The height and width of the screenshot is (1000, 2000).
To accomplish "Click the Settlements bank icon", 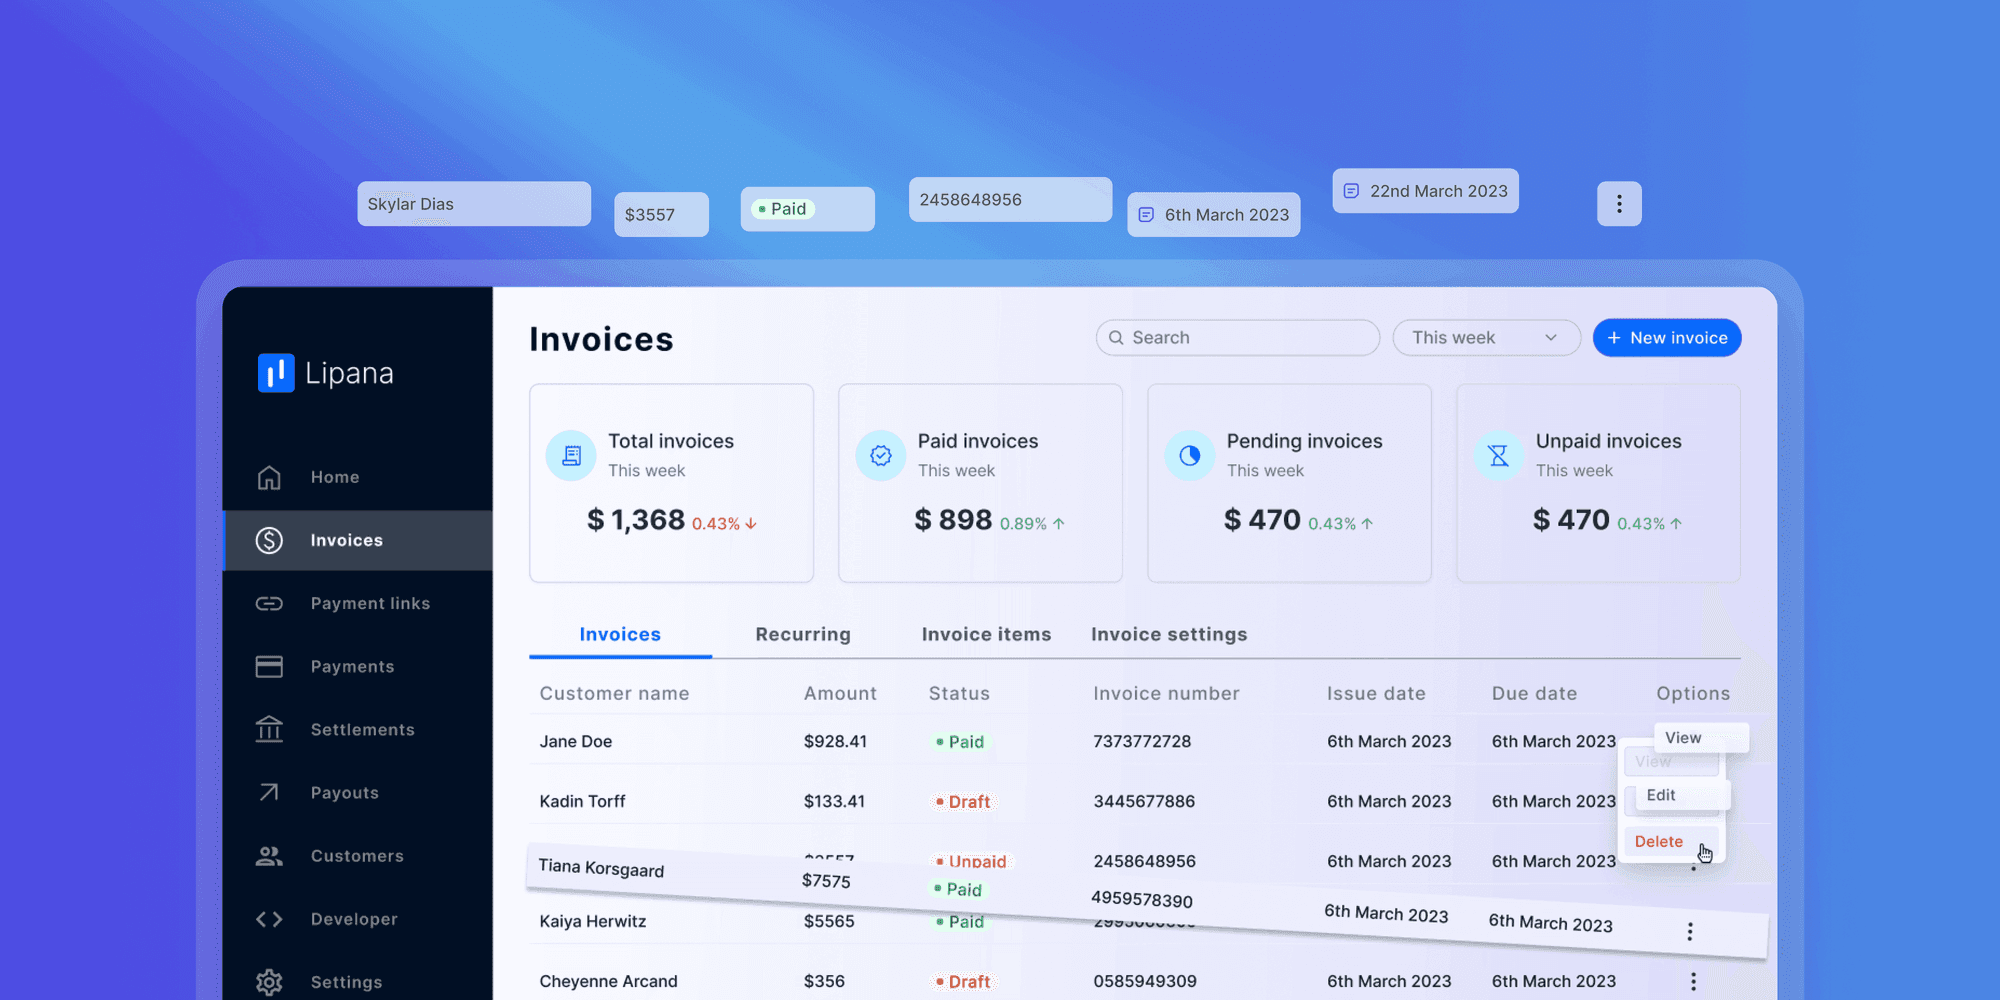I will click(x=268, y=729).
